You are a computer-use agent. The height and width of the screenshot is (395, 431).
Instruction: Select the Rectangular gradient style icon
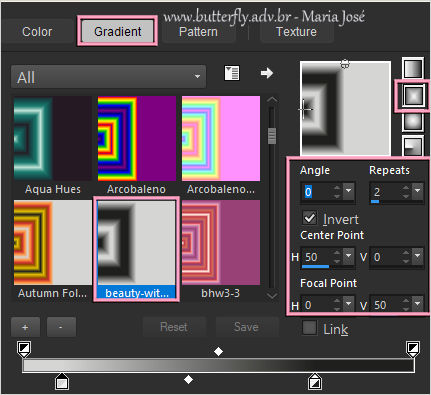(413, 96)
